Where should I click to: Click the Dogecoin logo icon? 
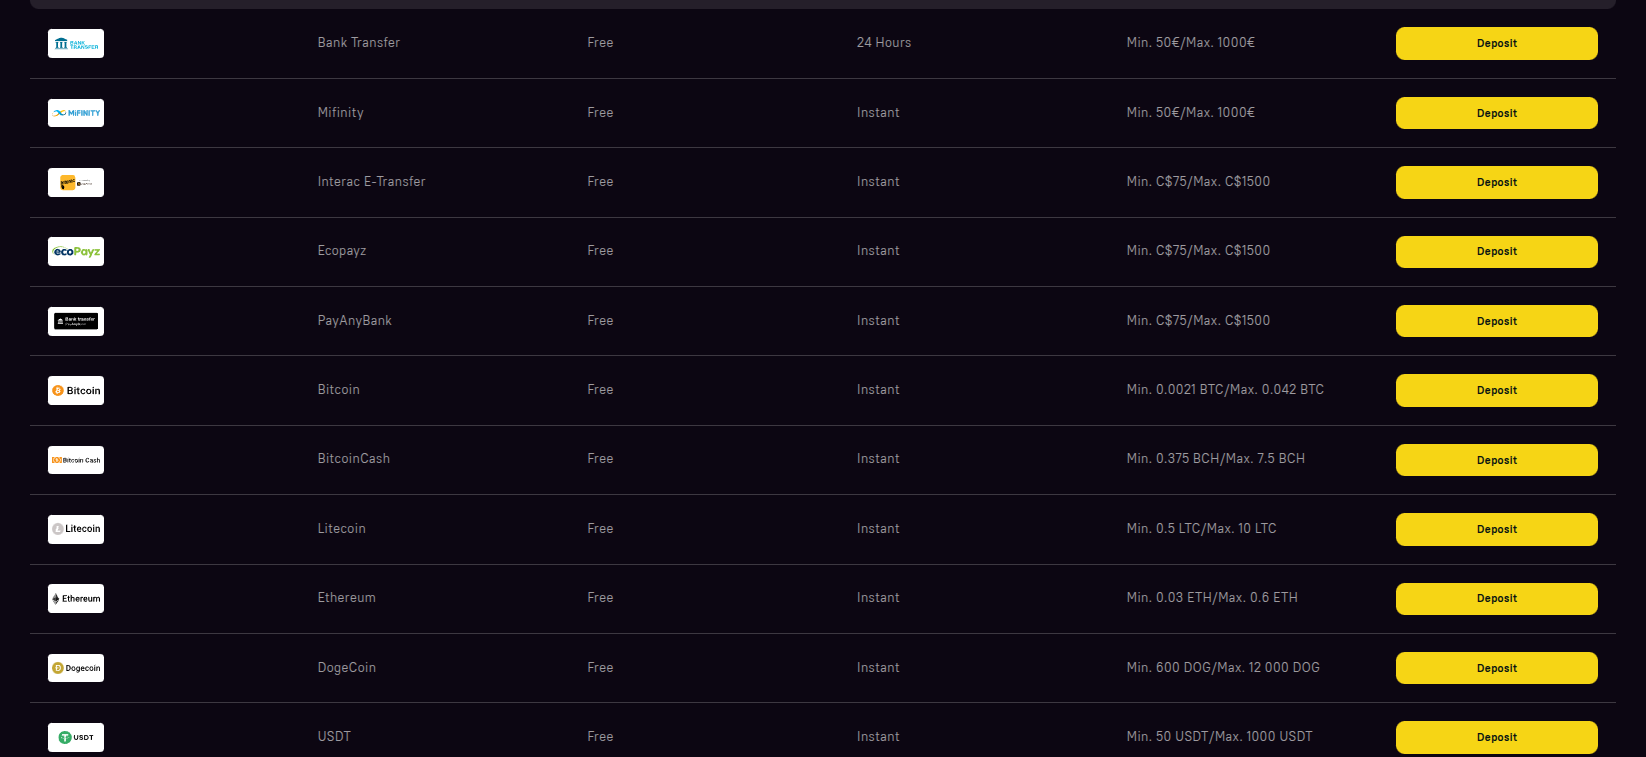[x=76, y=668]
